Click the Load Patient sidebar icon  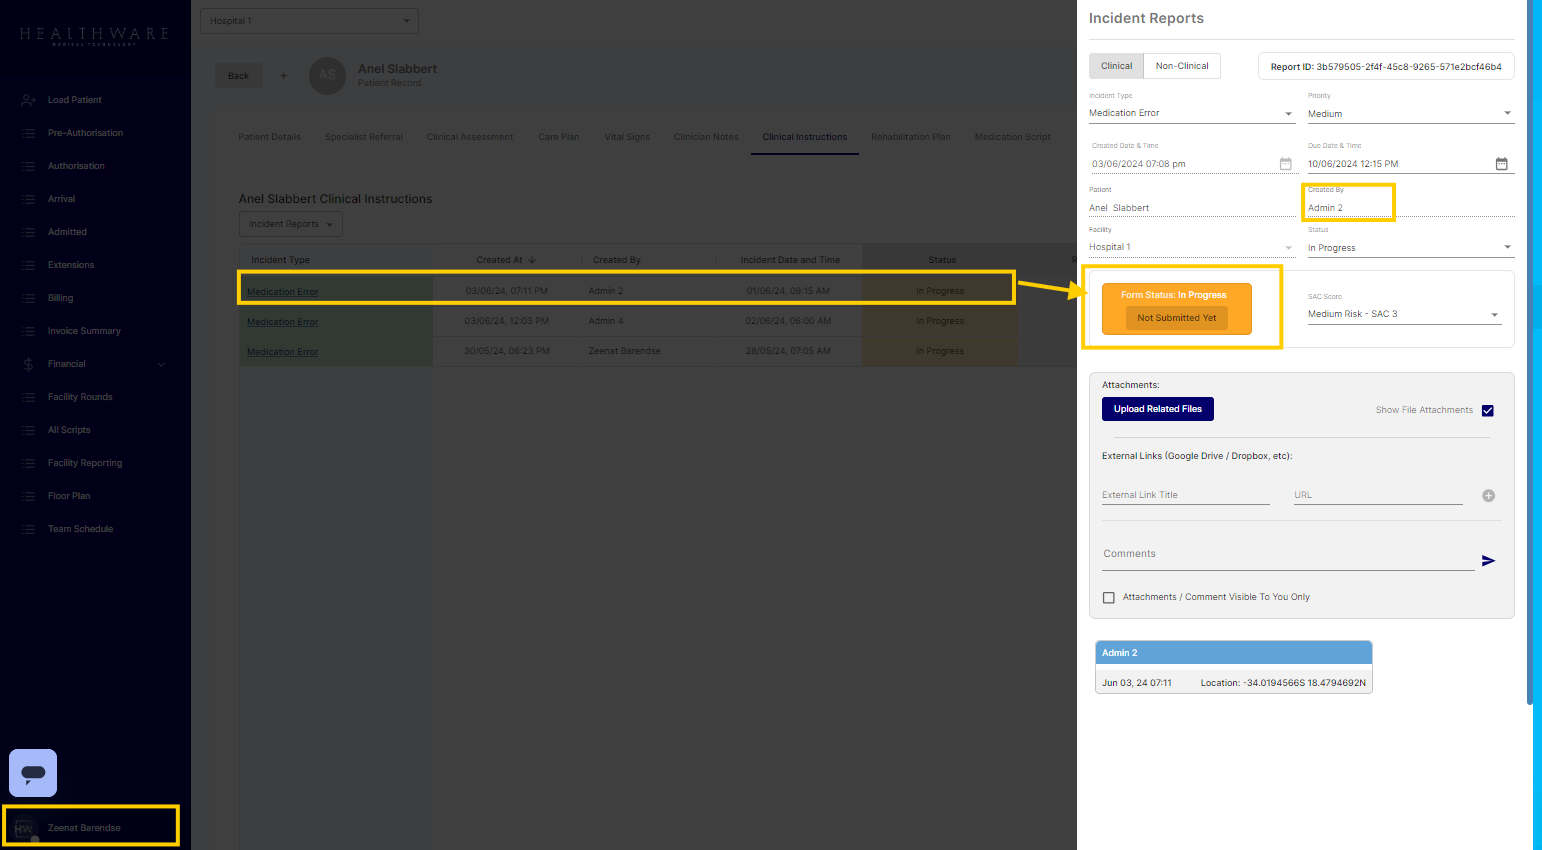(x=29, y=100)
